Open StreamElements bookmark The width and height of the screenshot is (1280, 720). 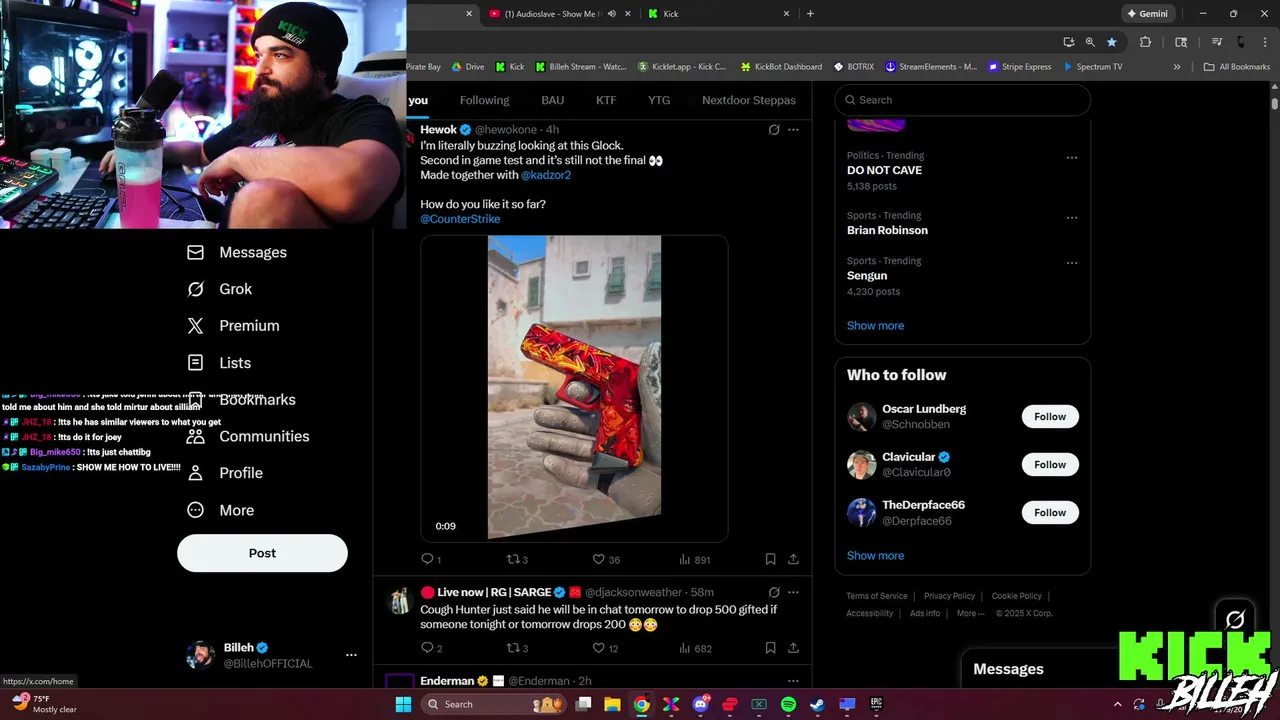point(931,67)
